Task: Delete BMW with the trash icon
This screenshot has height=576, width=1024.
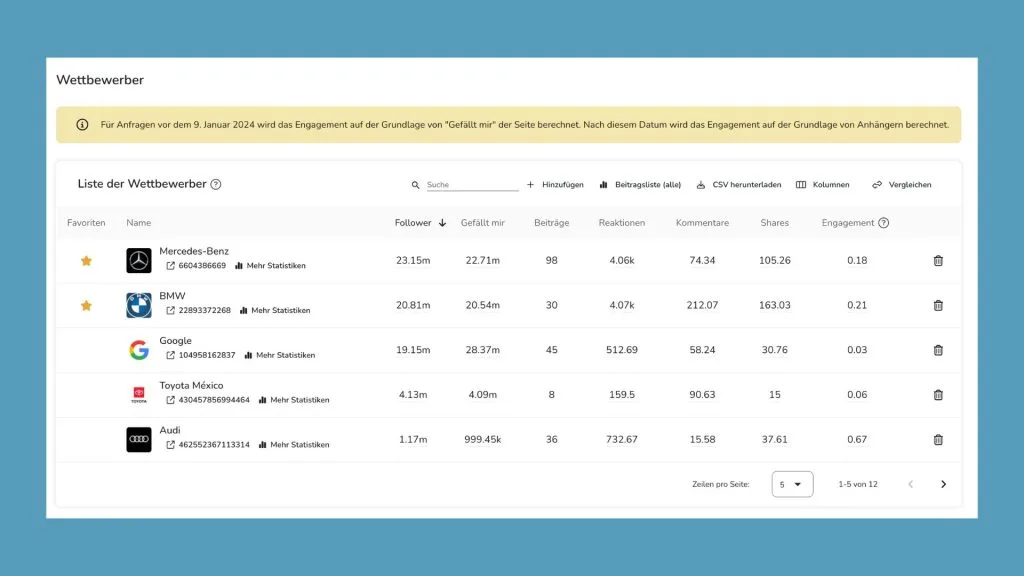Action: pos(938,306)
